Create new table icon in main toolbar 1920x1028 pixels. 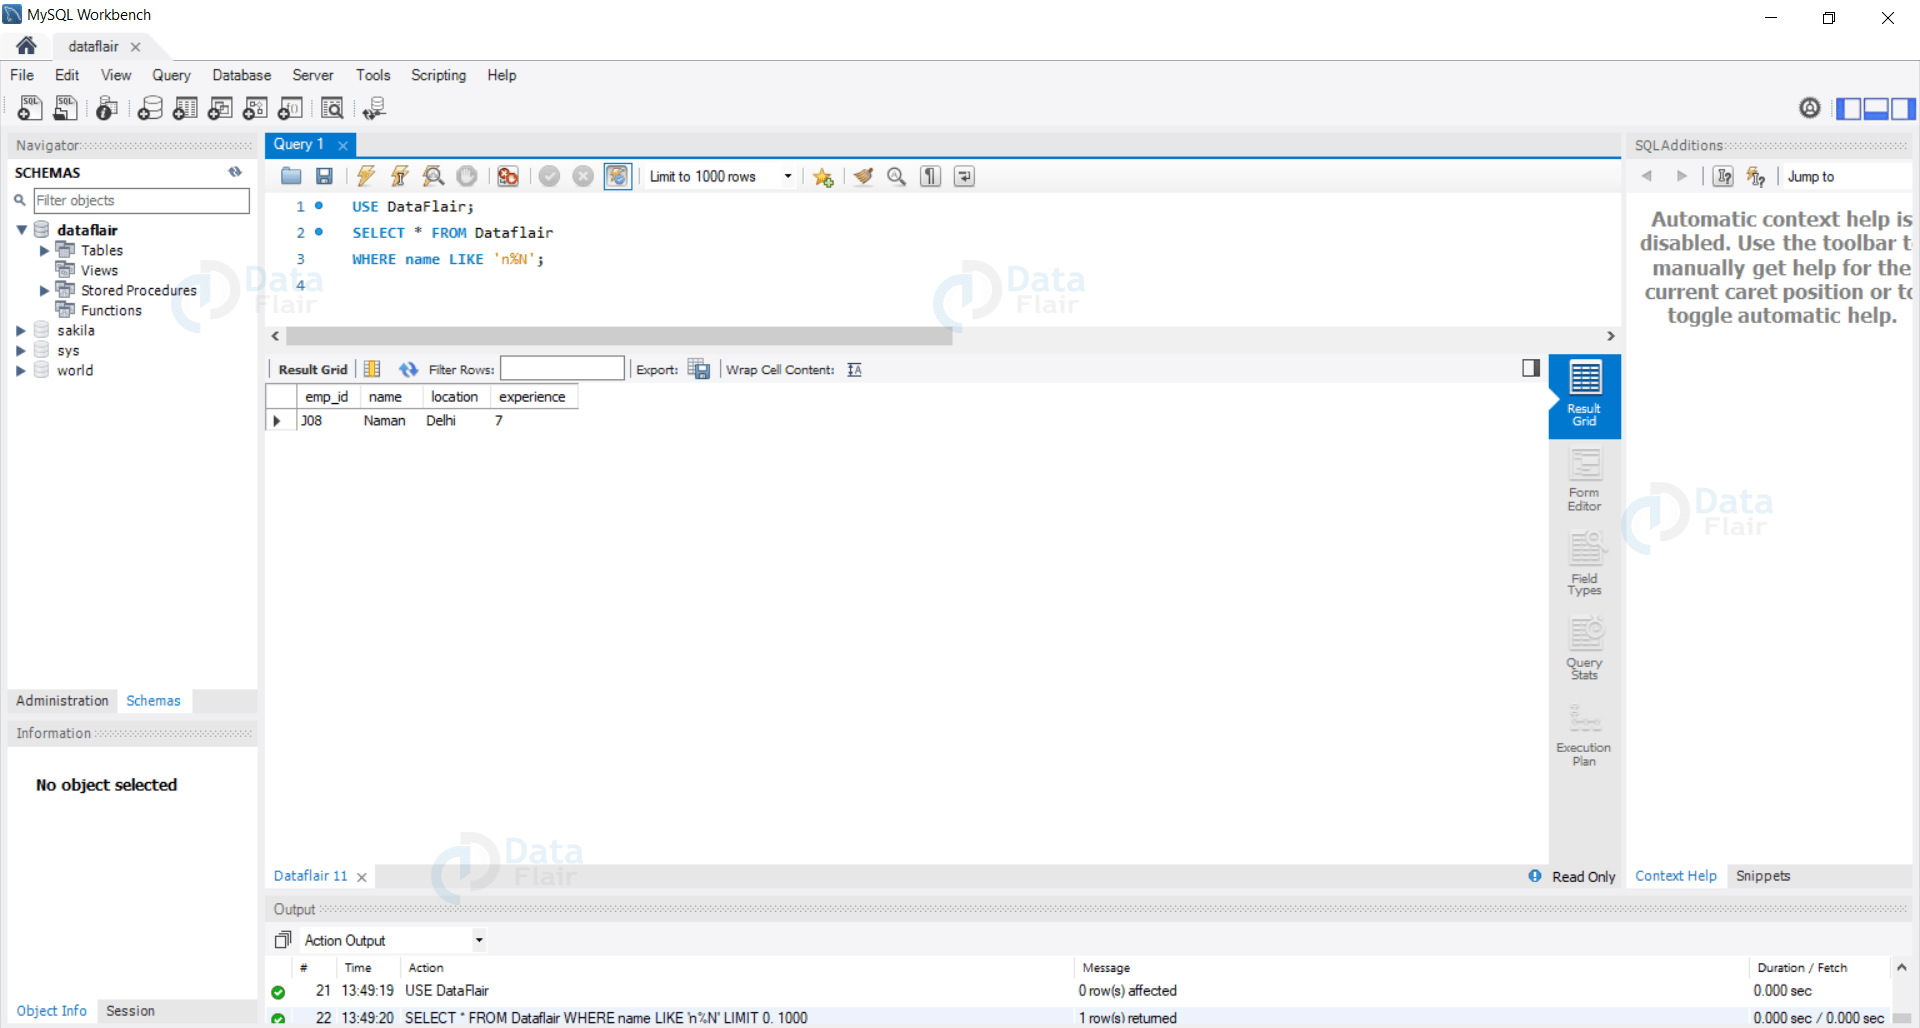coord(185,108)
